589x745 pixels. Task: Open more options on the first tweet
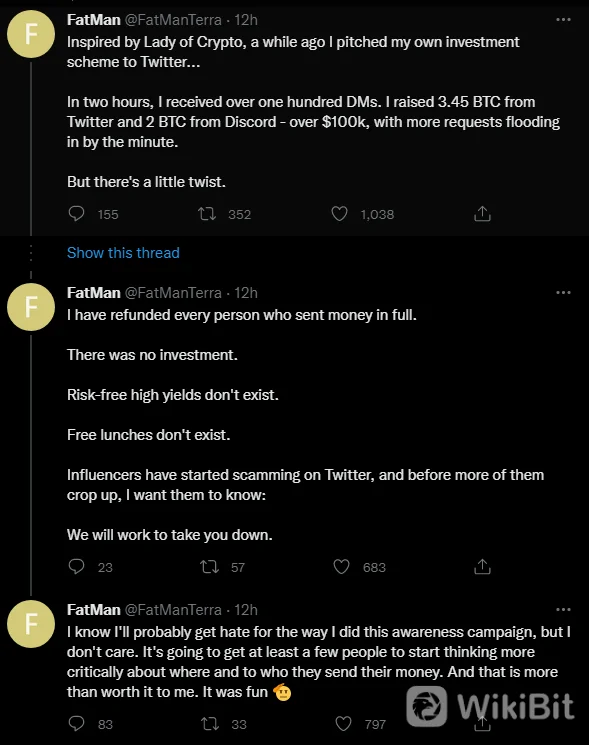(563, 19)
